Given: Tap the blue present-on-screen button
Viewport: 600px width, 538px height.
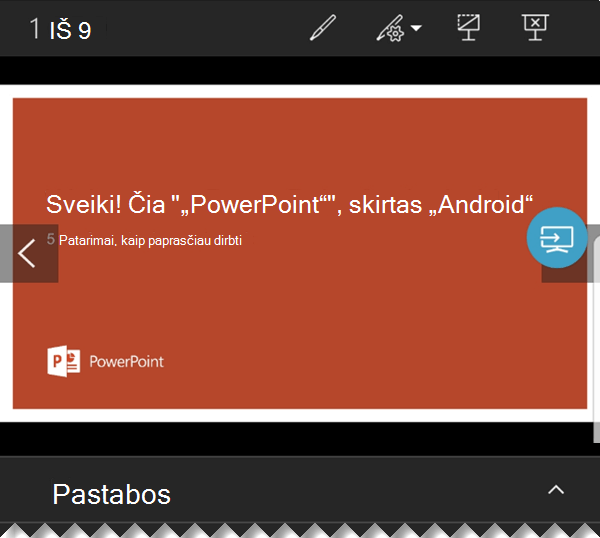Looking at the screenshot, I should [557, 238].
